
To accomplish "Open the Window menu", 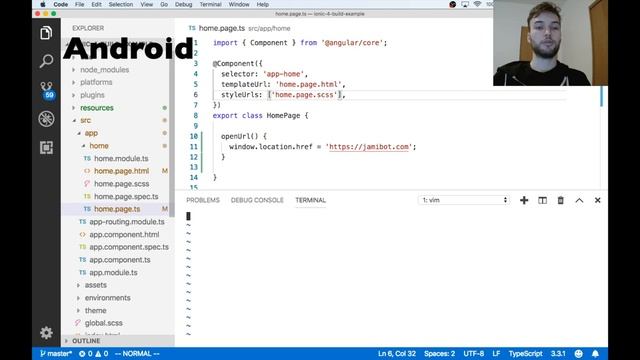I will 239,4.
